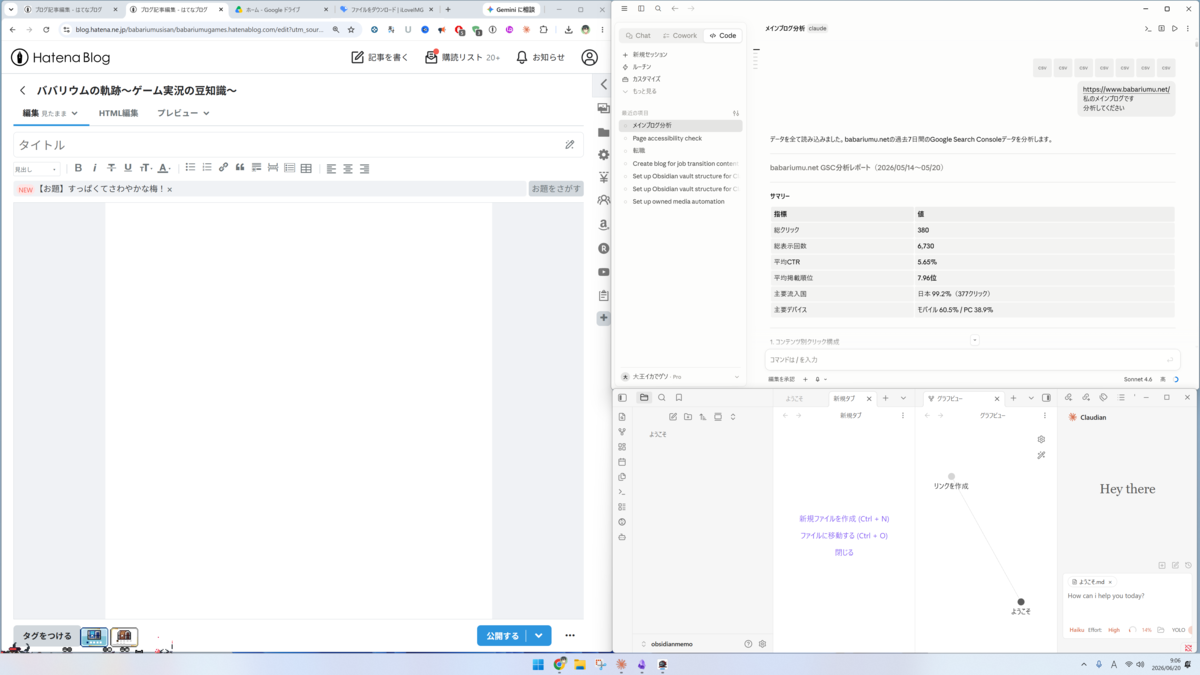Open the https://www.babariumu.net/ link in Claude chat
Image resolution: width=1200 pixels, height=675 pixels.
(1126, 89)
